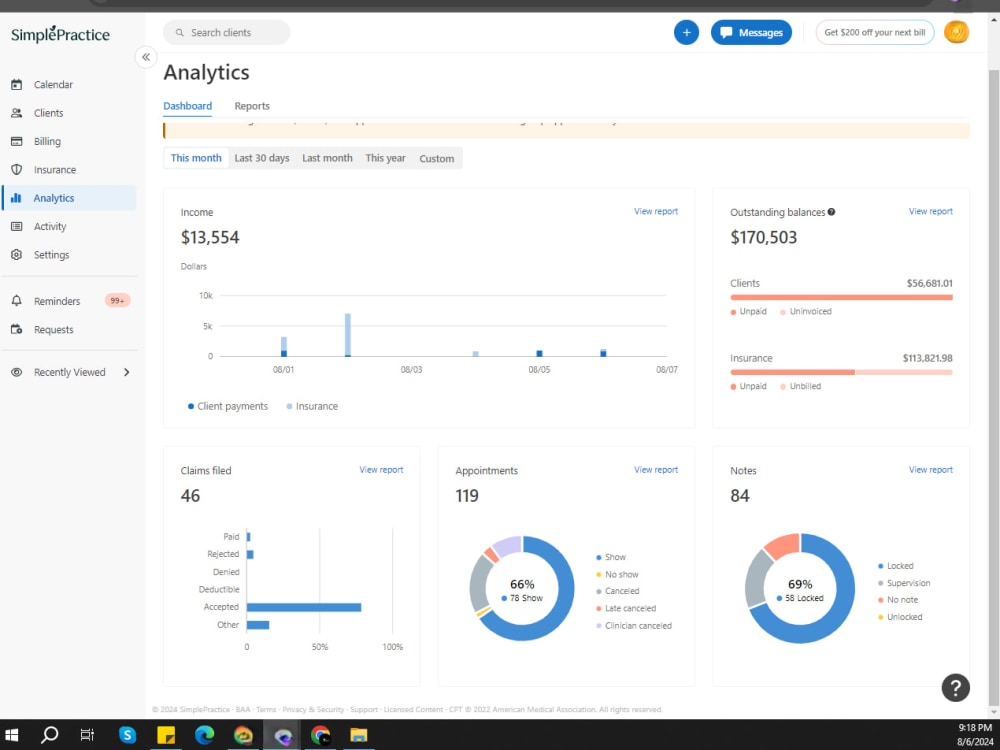This screenshot has width=1000, height=750.
Task: Toggle Canceled legend item in Appointments
Action: pos(617,591)
